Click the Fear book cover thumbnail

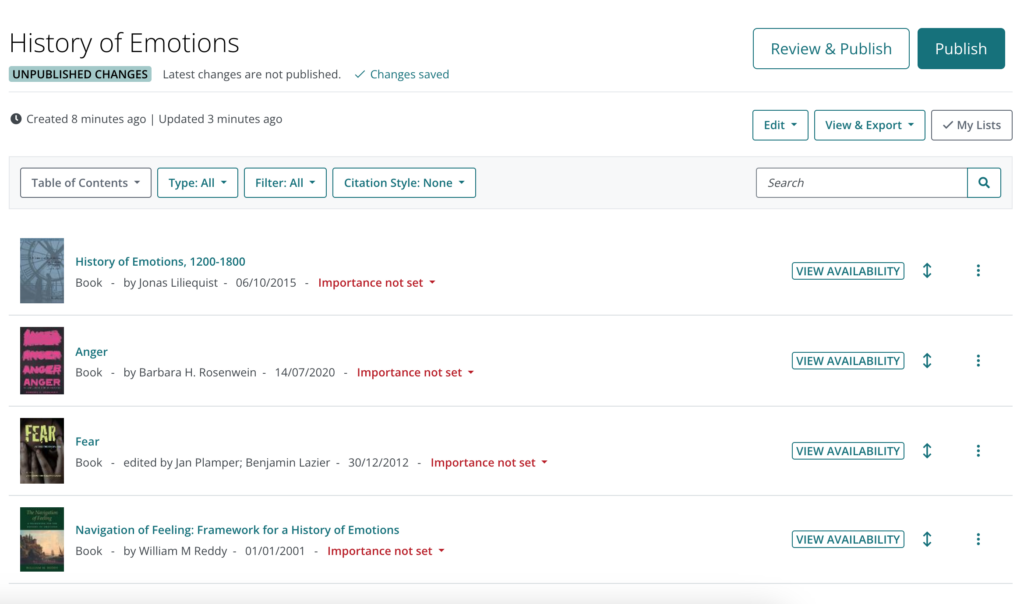(x=42, y=451)
